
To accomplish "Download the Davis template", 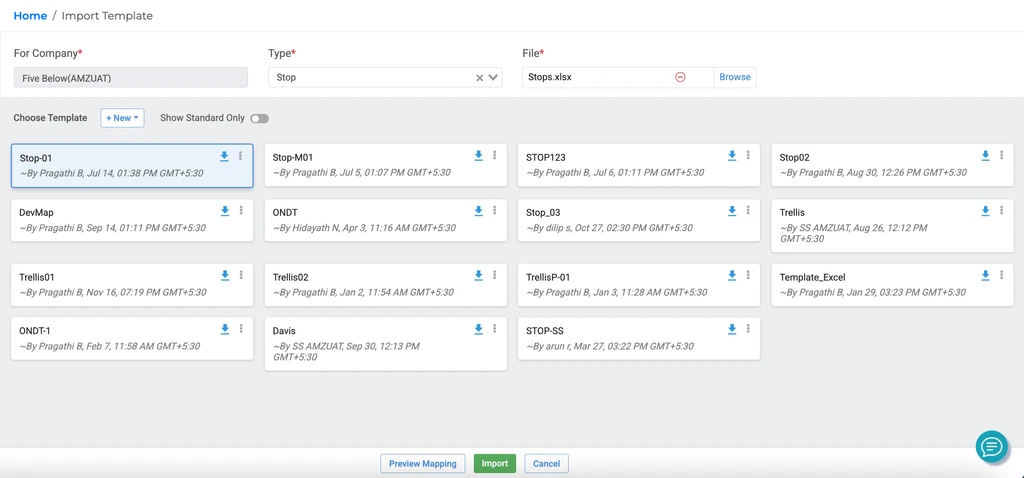I will 478,329.
